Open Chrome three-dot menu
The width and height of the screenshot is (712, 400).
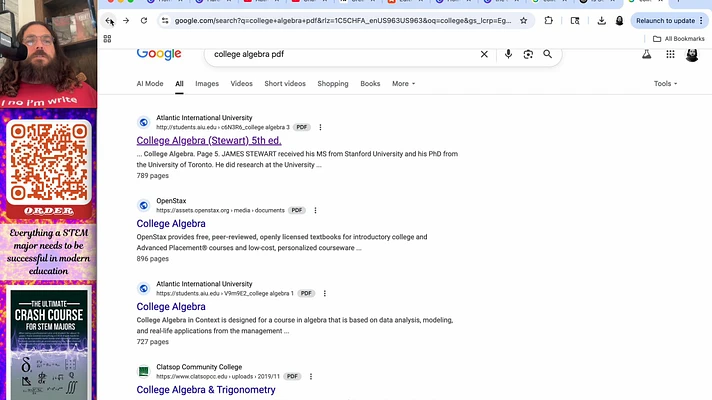click(x=702, y=20)
